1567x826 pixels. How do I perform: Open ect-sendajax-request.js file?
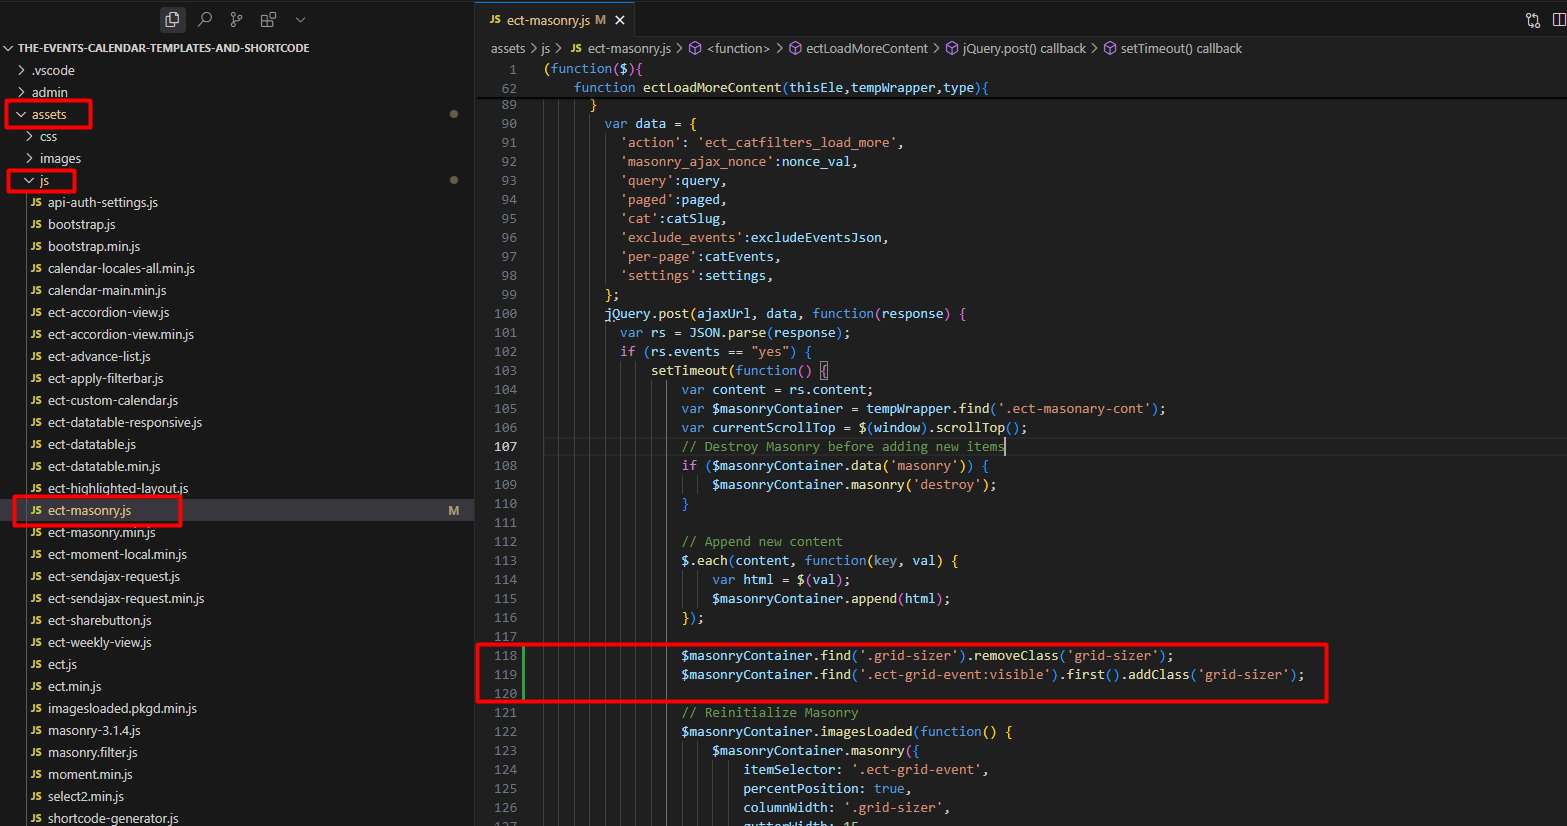coord(113,576)
